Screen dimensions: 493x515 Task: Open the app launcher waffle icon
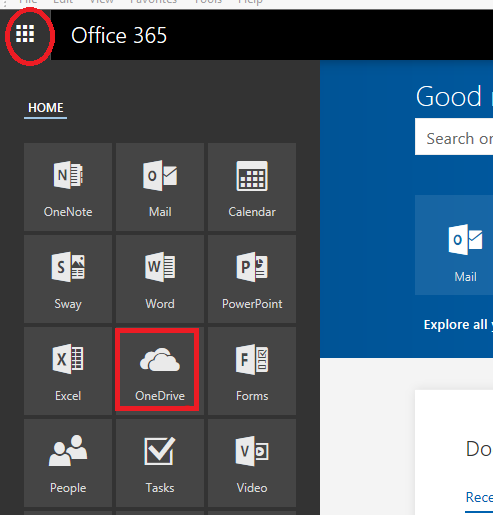(x=25, y=34)
